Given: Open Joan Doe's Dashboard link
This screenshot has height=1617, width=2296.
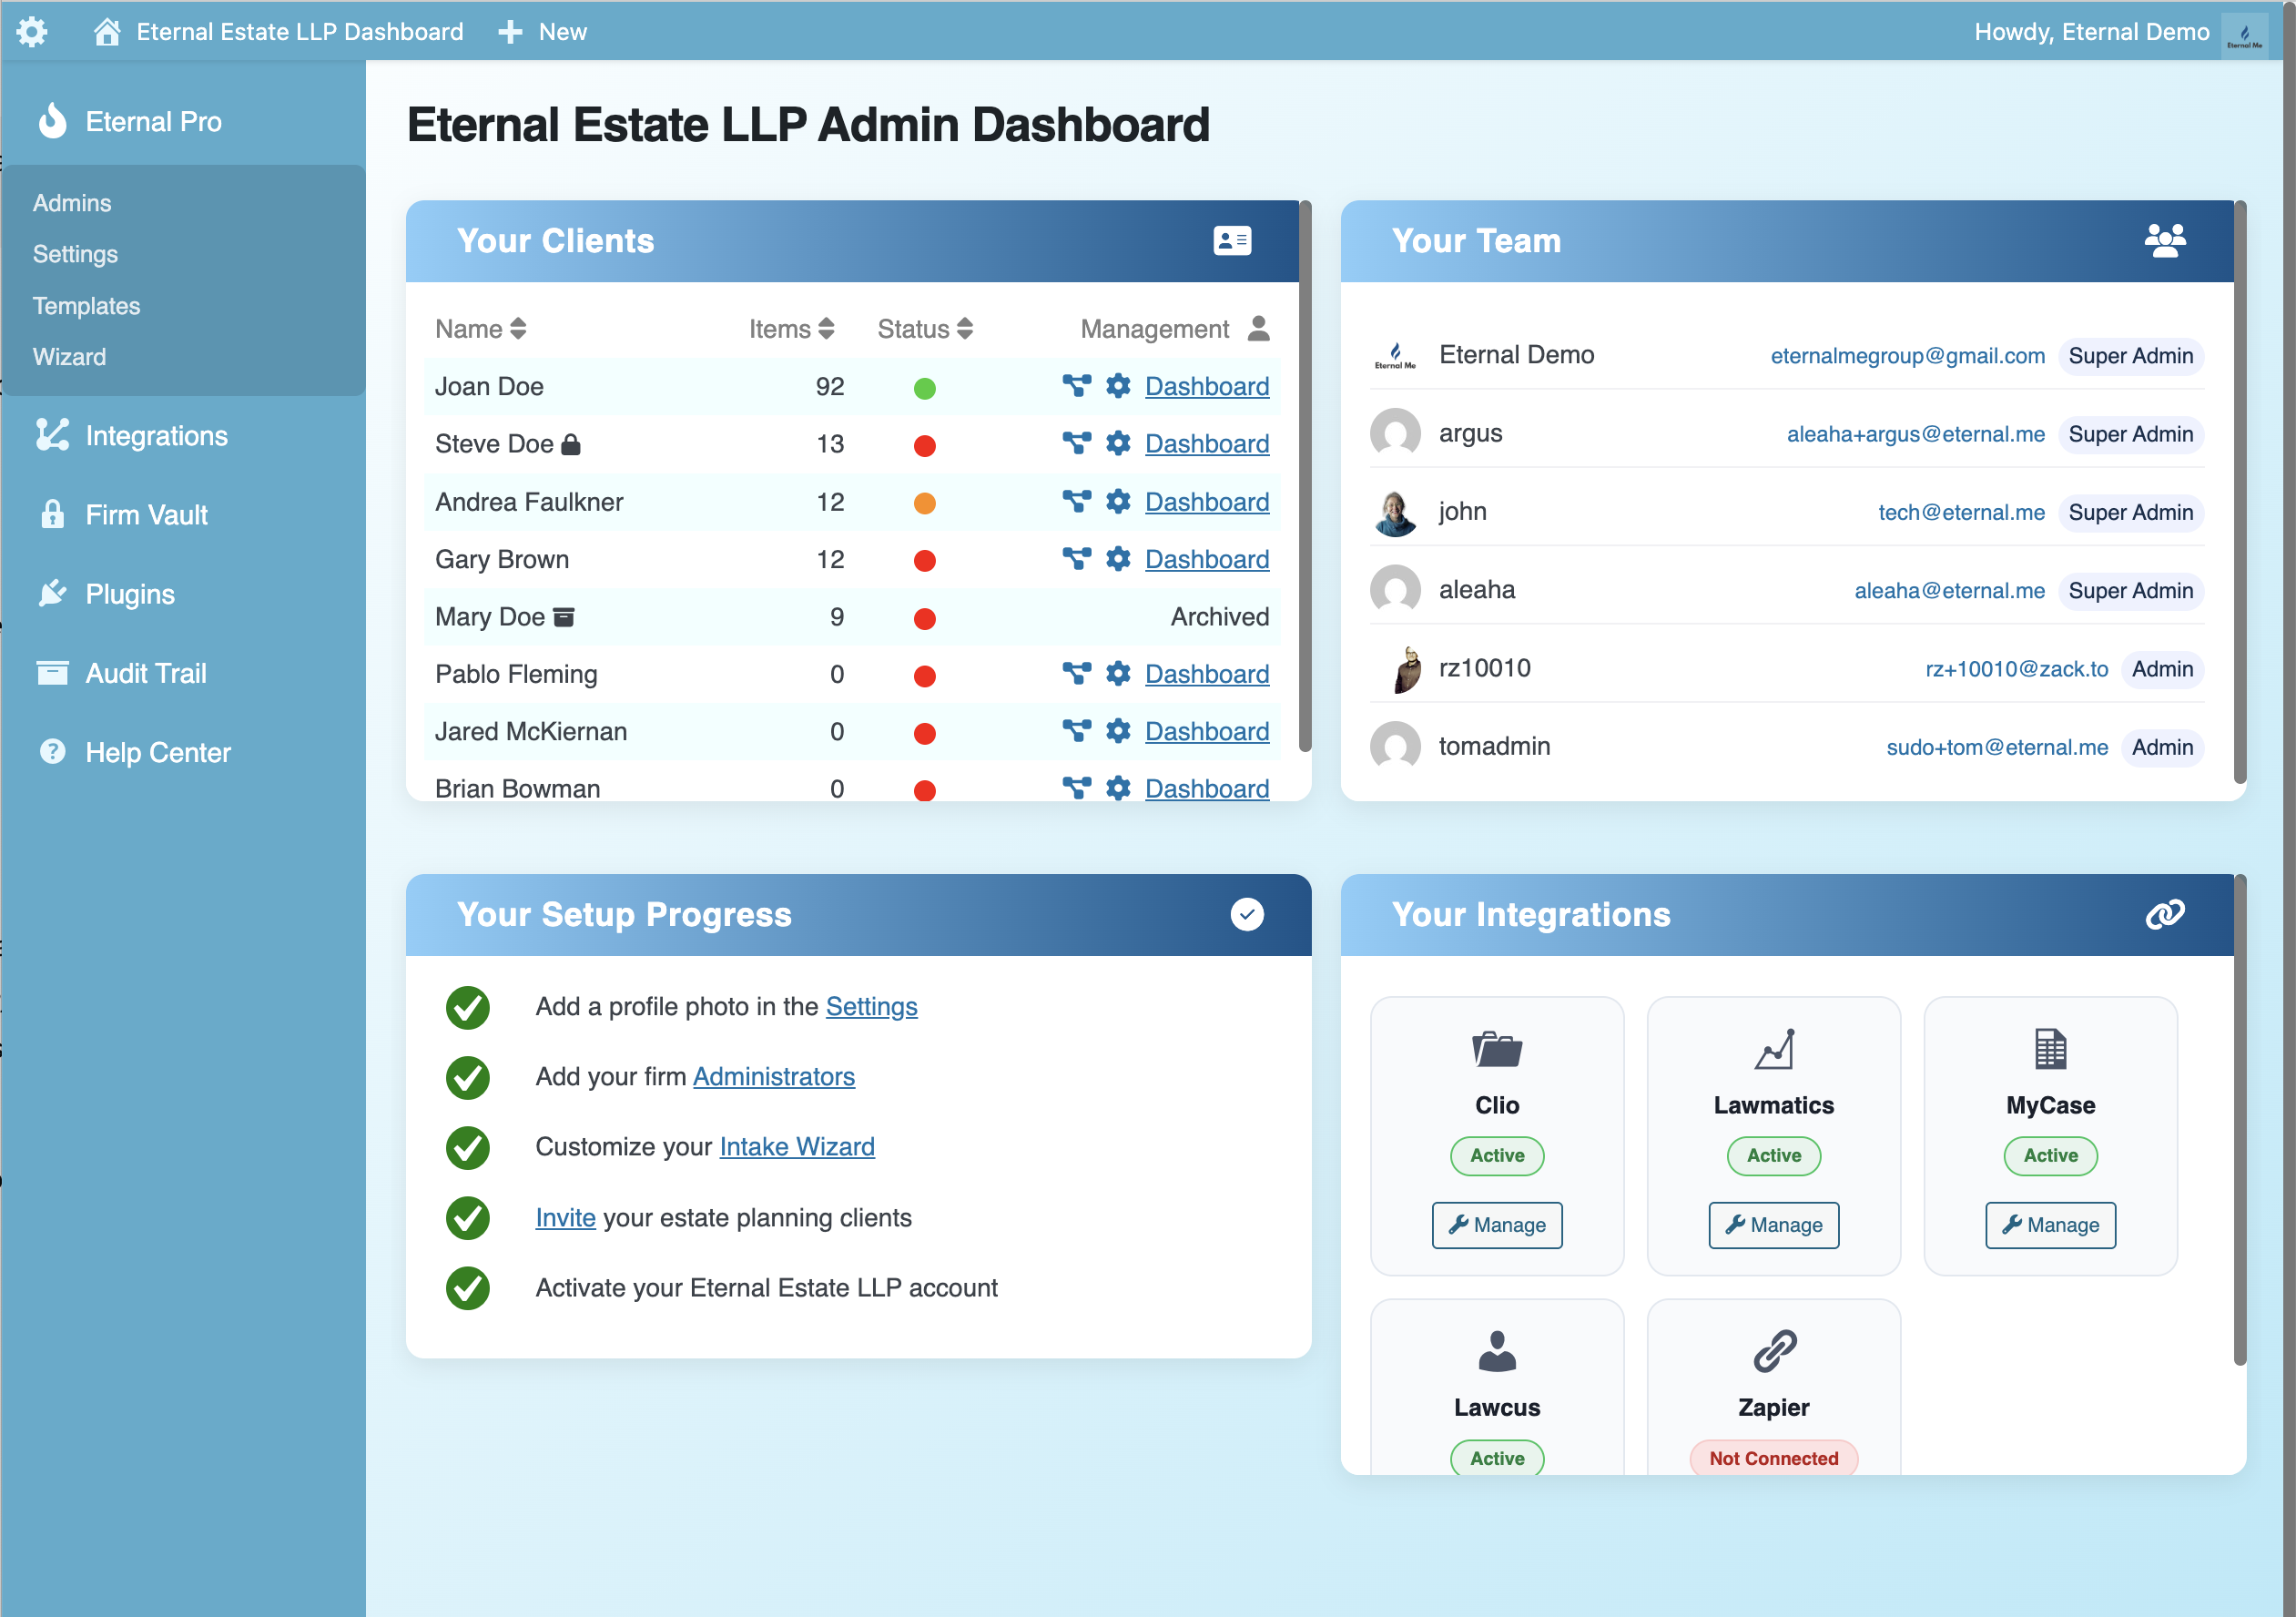Looking at the screenshot, I should tap(1206, 386).
